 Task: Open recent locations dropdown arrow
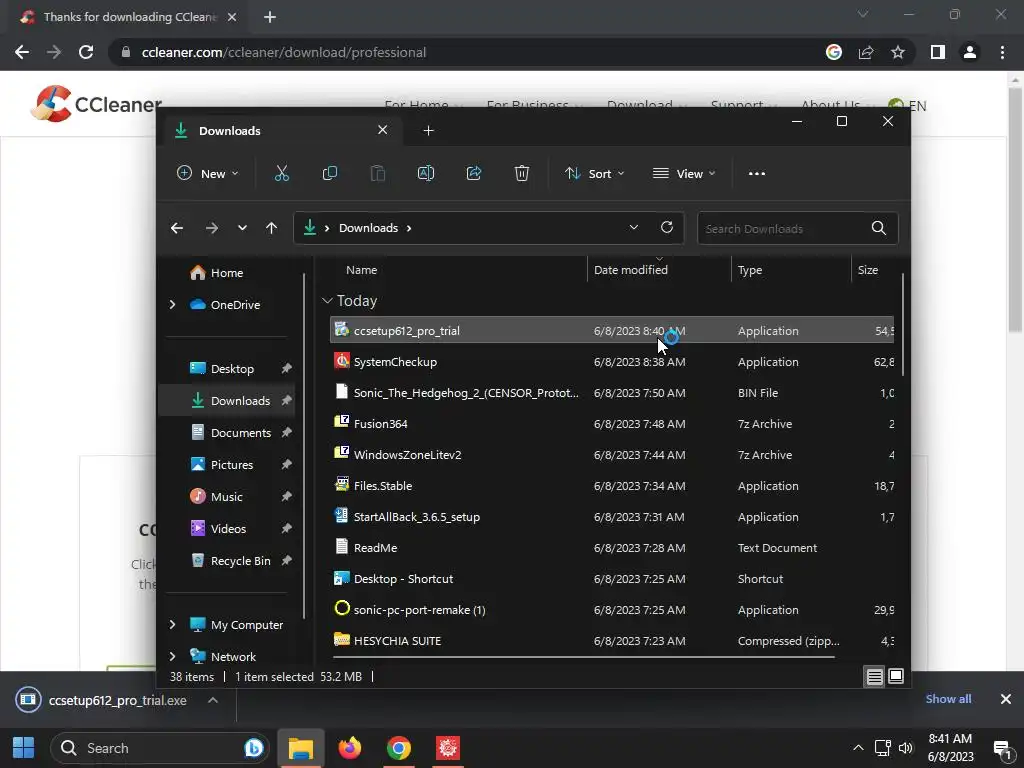242,228
